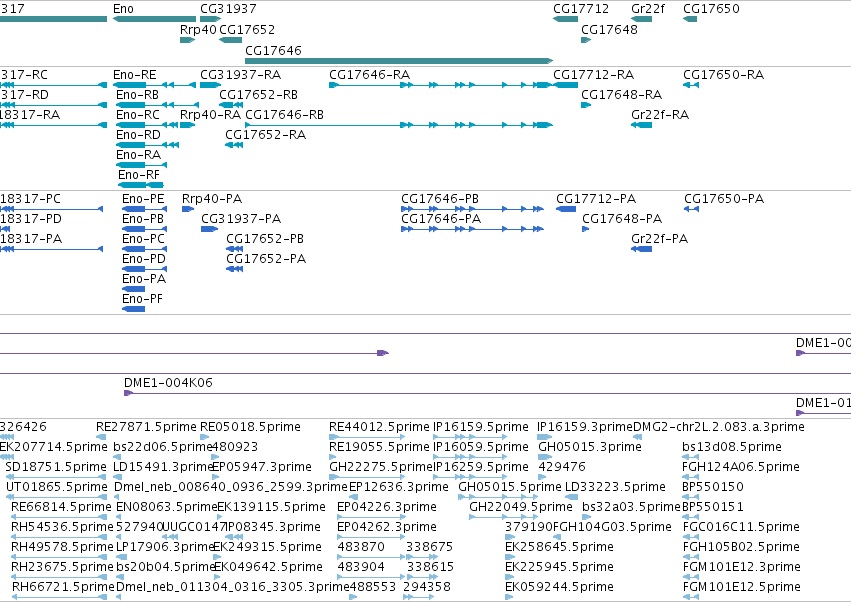
Task: Click the Gr22f-PA protein feature
Action: click(x=642, y=249)
